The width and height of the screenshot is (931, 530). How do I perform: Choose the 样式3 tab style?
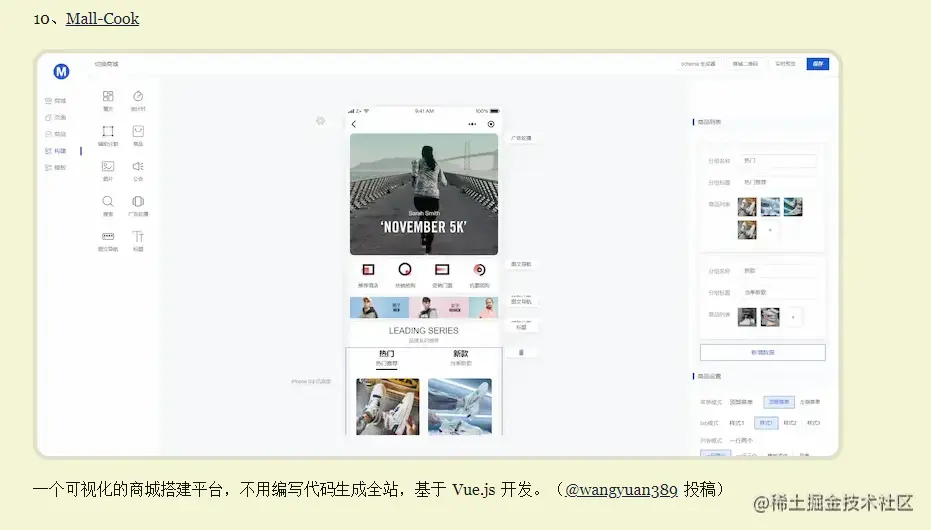pos(813,423)
